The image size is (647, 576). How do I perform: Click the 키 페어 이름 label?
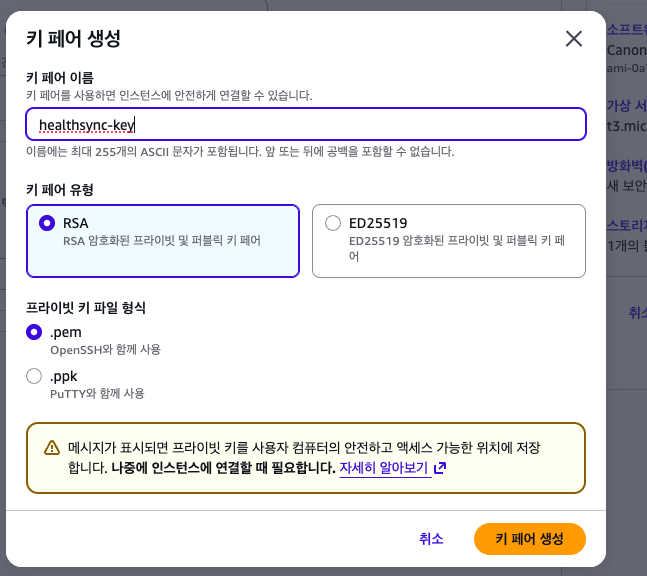pos(60,77)
